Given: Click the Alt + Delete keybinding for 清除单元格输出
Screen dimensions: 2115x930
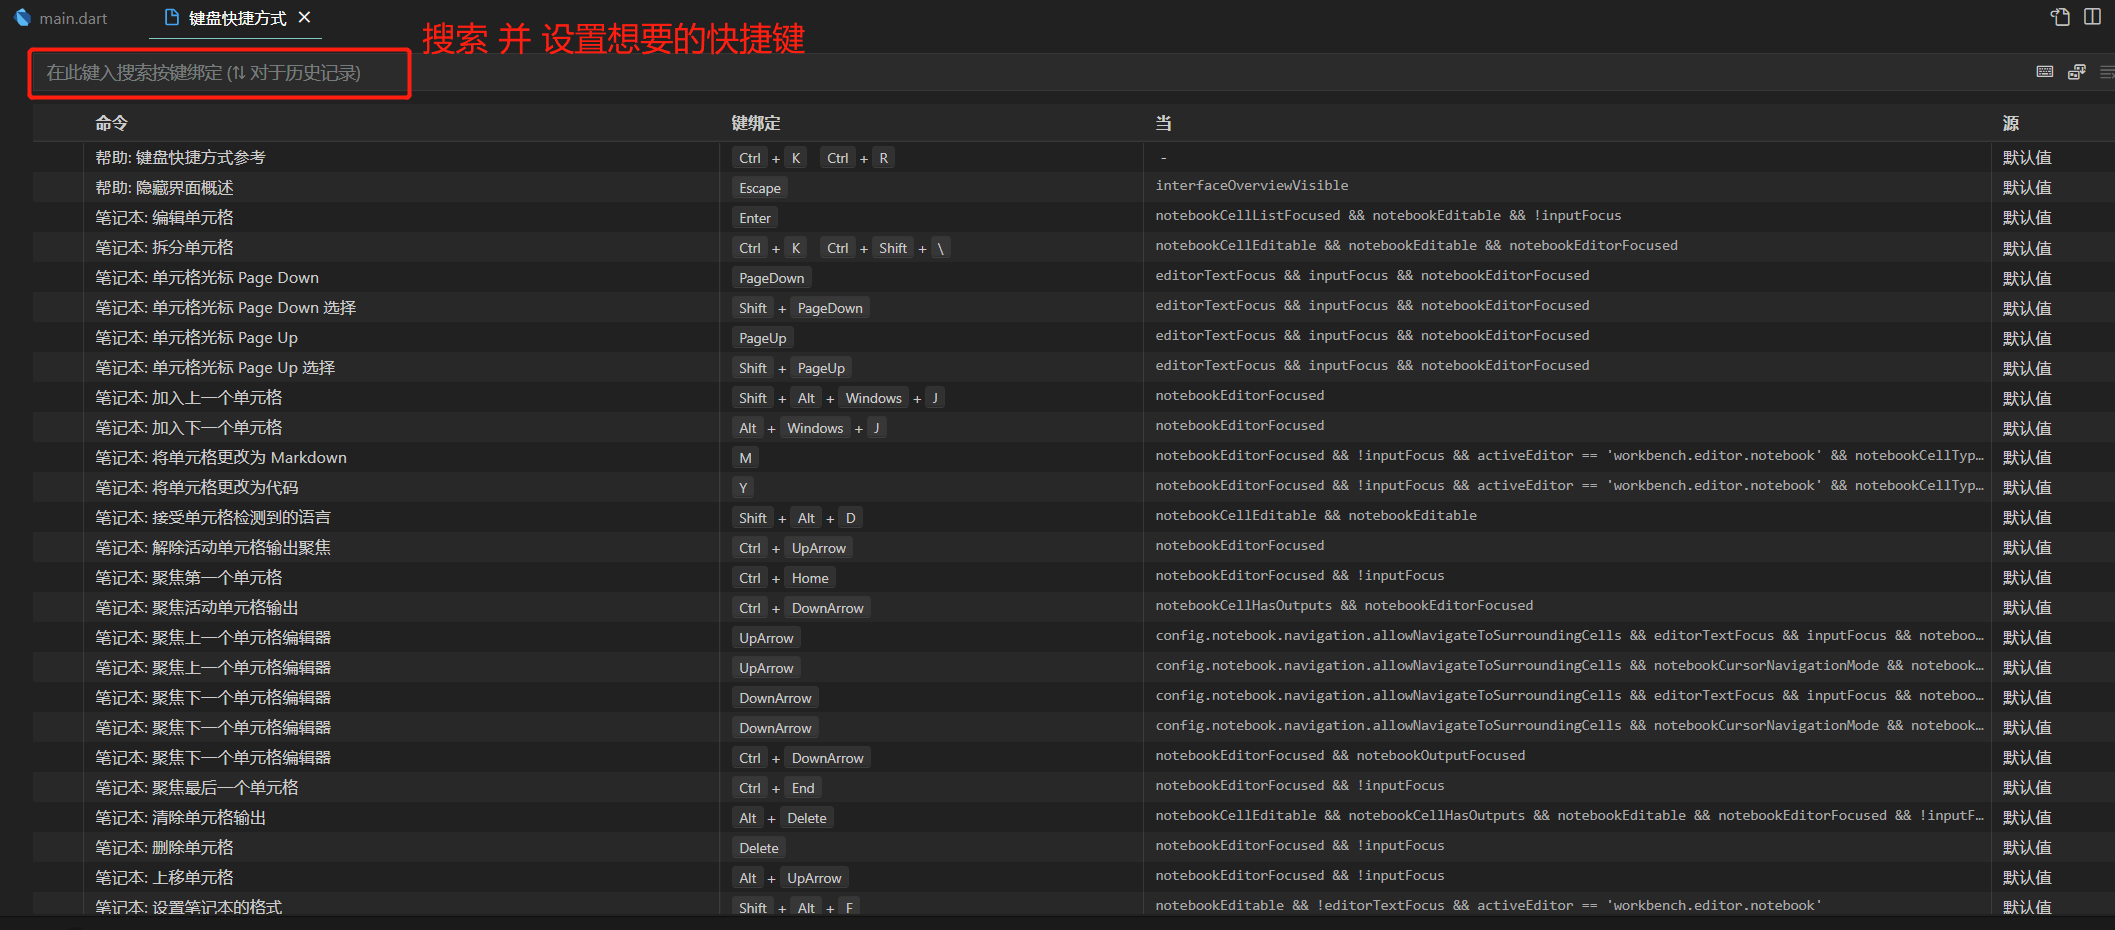Looking at the screenshot, I should (x=782, y=818).
